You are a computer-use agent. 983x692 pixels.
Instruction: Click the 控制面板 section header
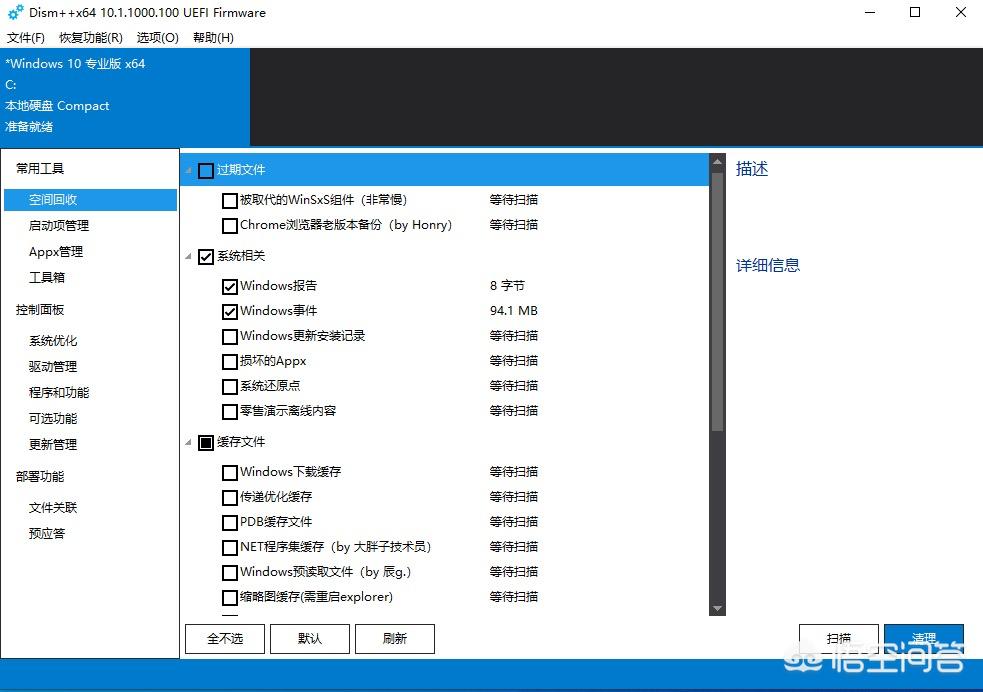[40, 310]
